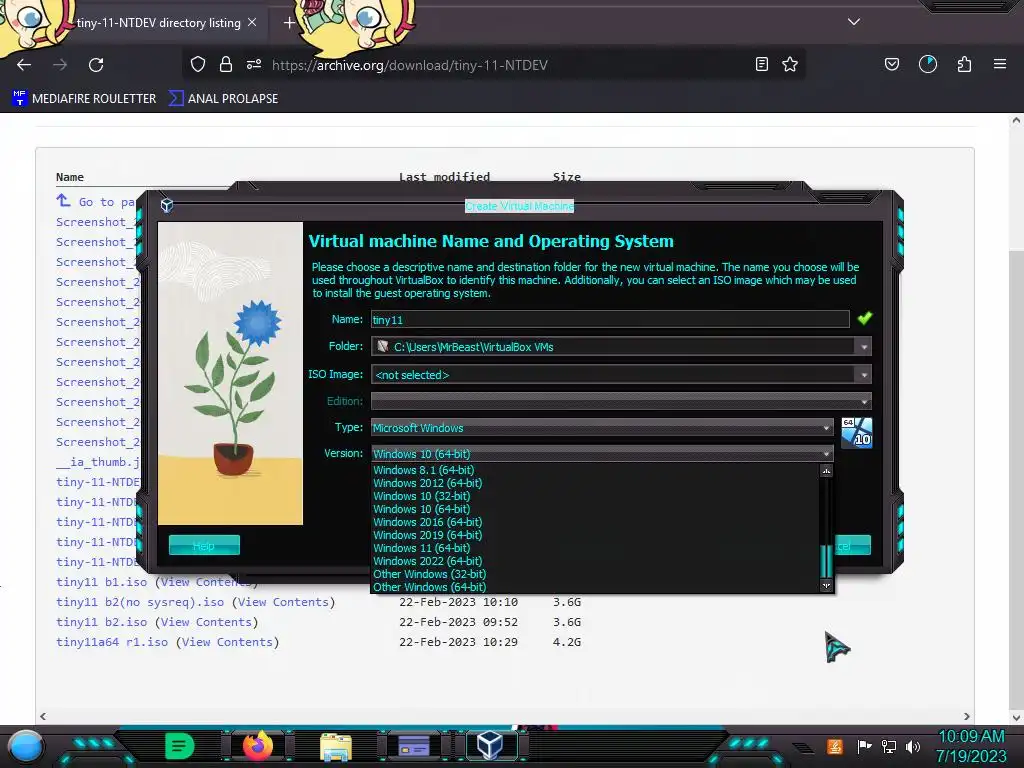This screenshot has height=768, width=1024.
Task: Open the MEDIAFIRE ROULETTER bookmark
Action: point(85,99)
